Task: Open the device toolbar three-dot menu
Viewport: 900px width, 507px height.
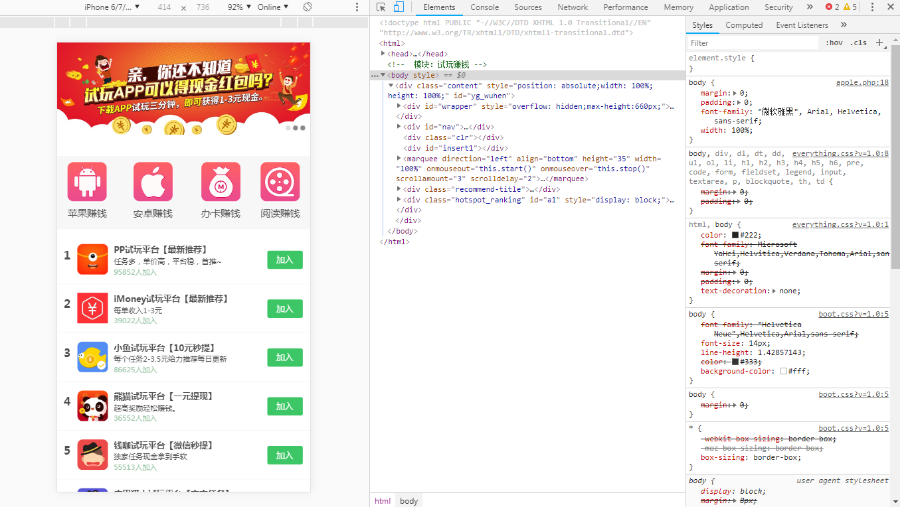Action: click(x=356, y=7)
